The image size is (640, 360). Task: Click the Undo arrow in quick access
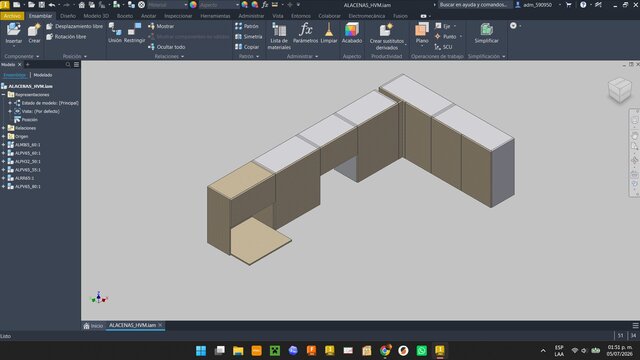click(52, 5)
